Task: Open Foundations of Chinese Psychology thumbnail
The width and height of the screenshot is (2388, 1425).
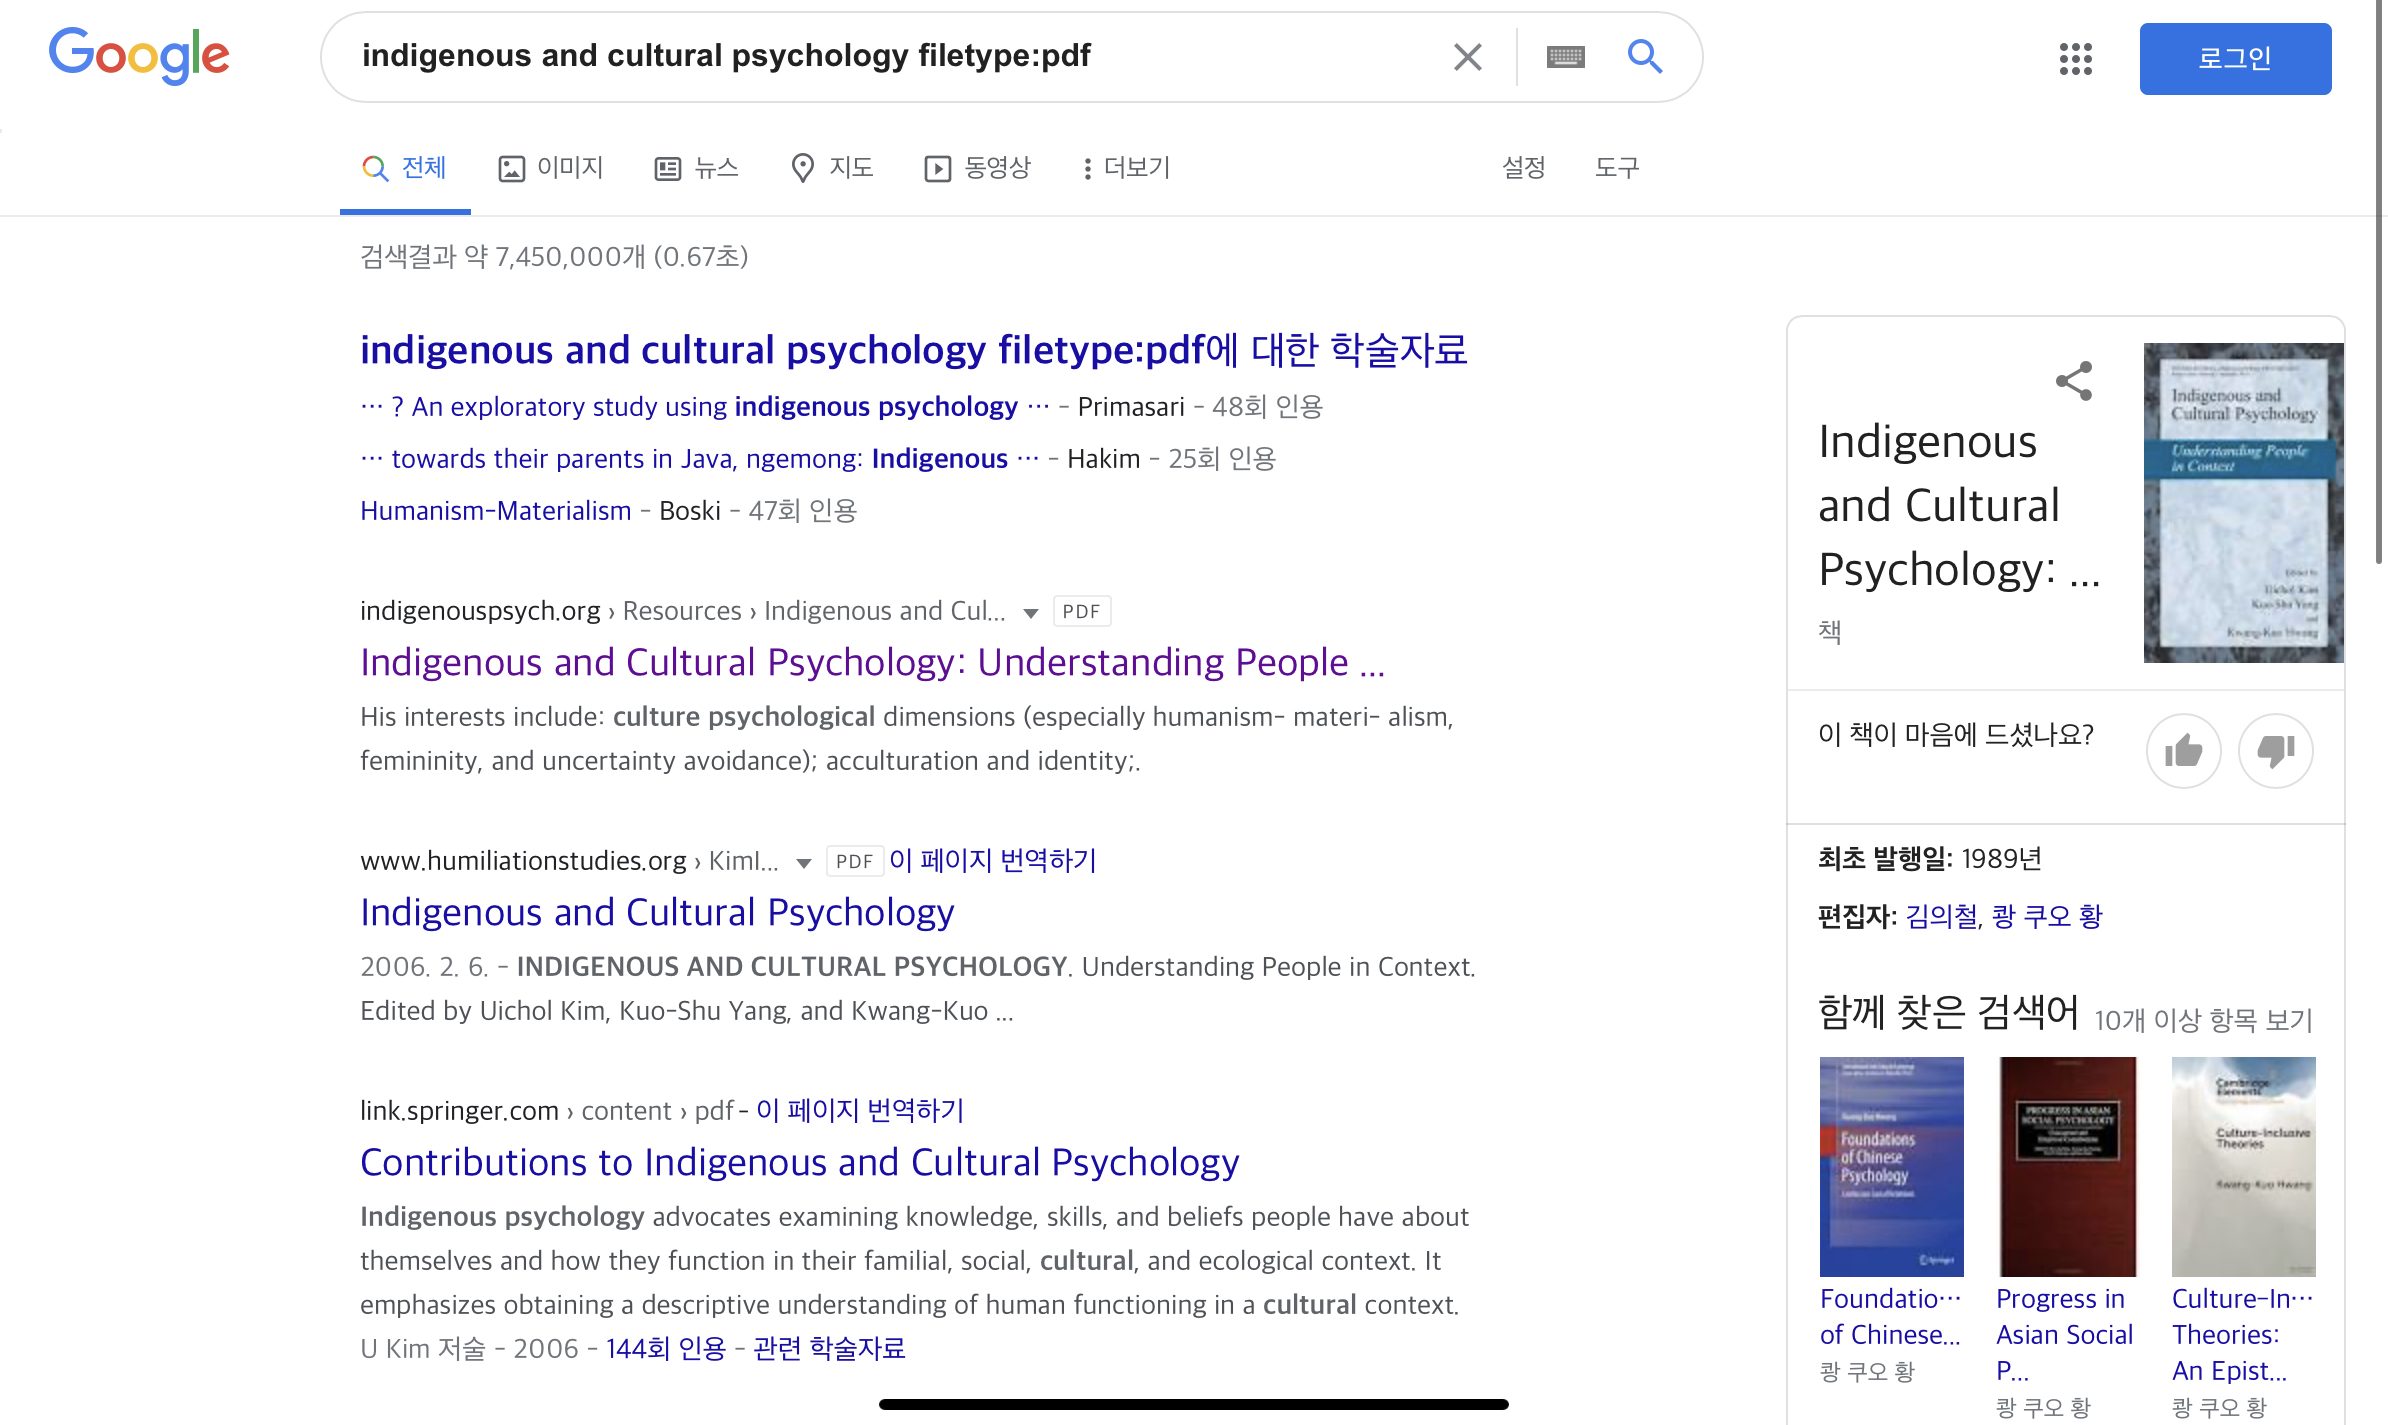Action: click(1891, 1166)
